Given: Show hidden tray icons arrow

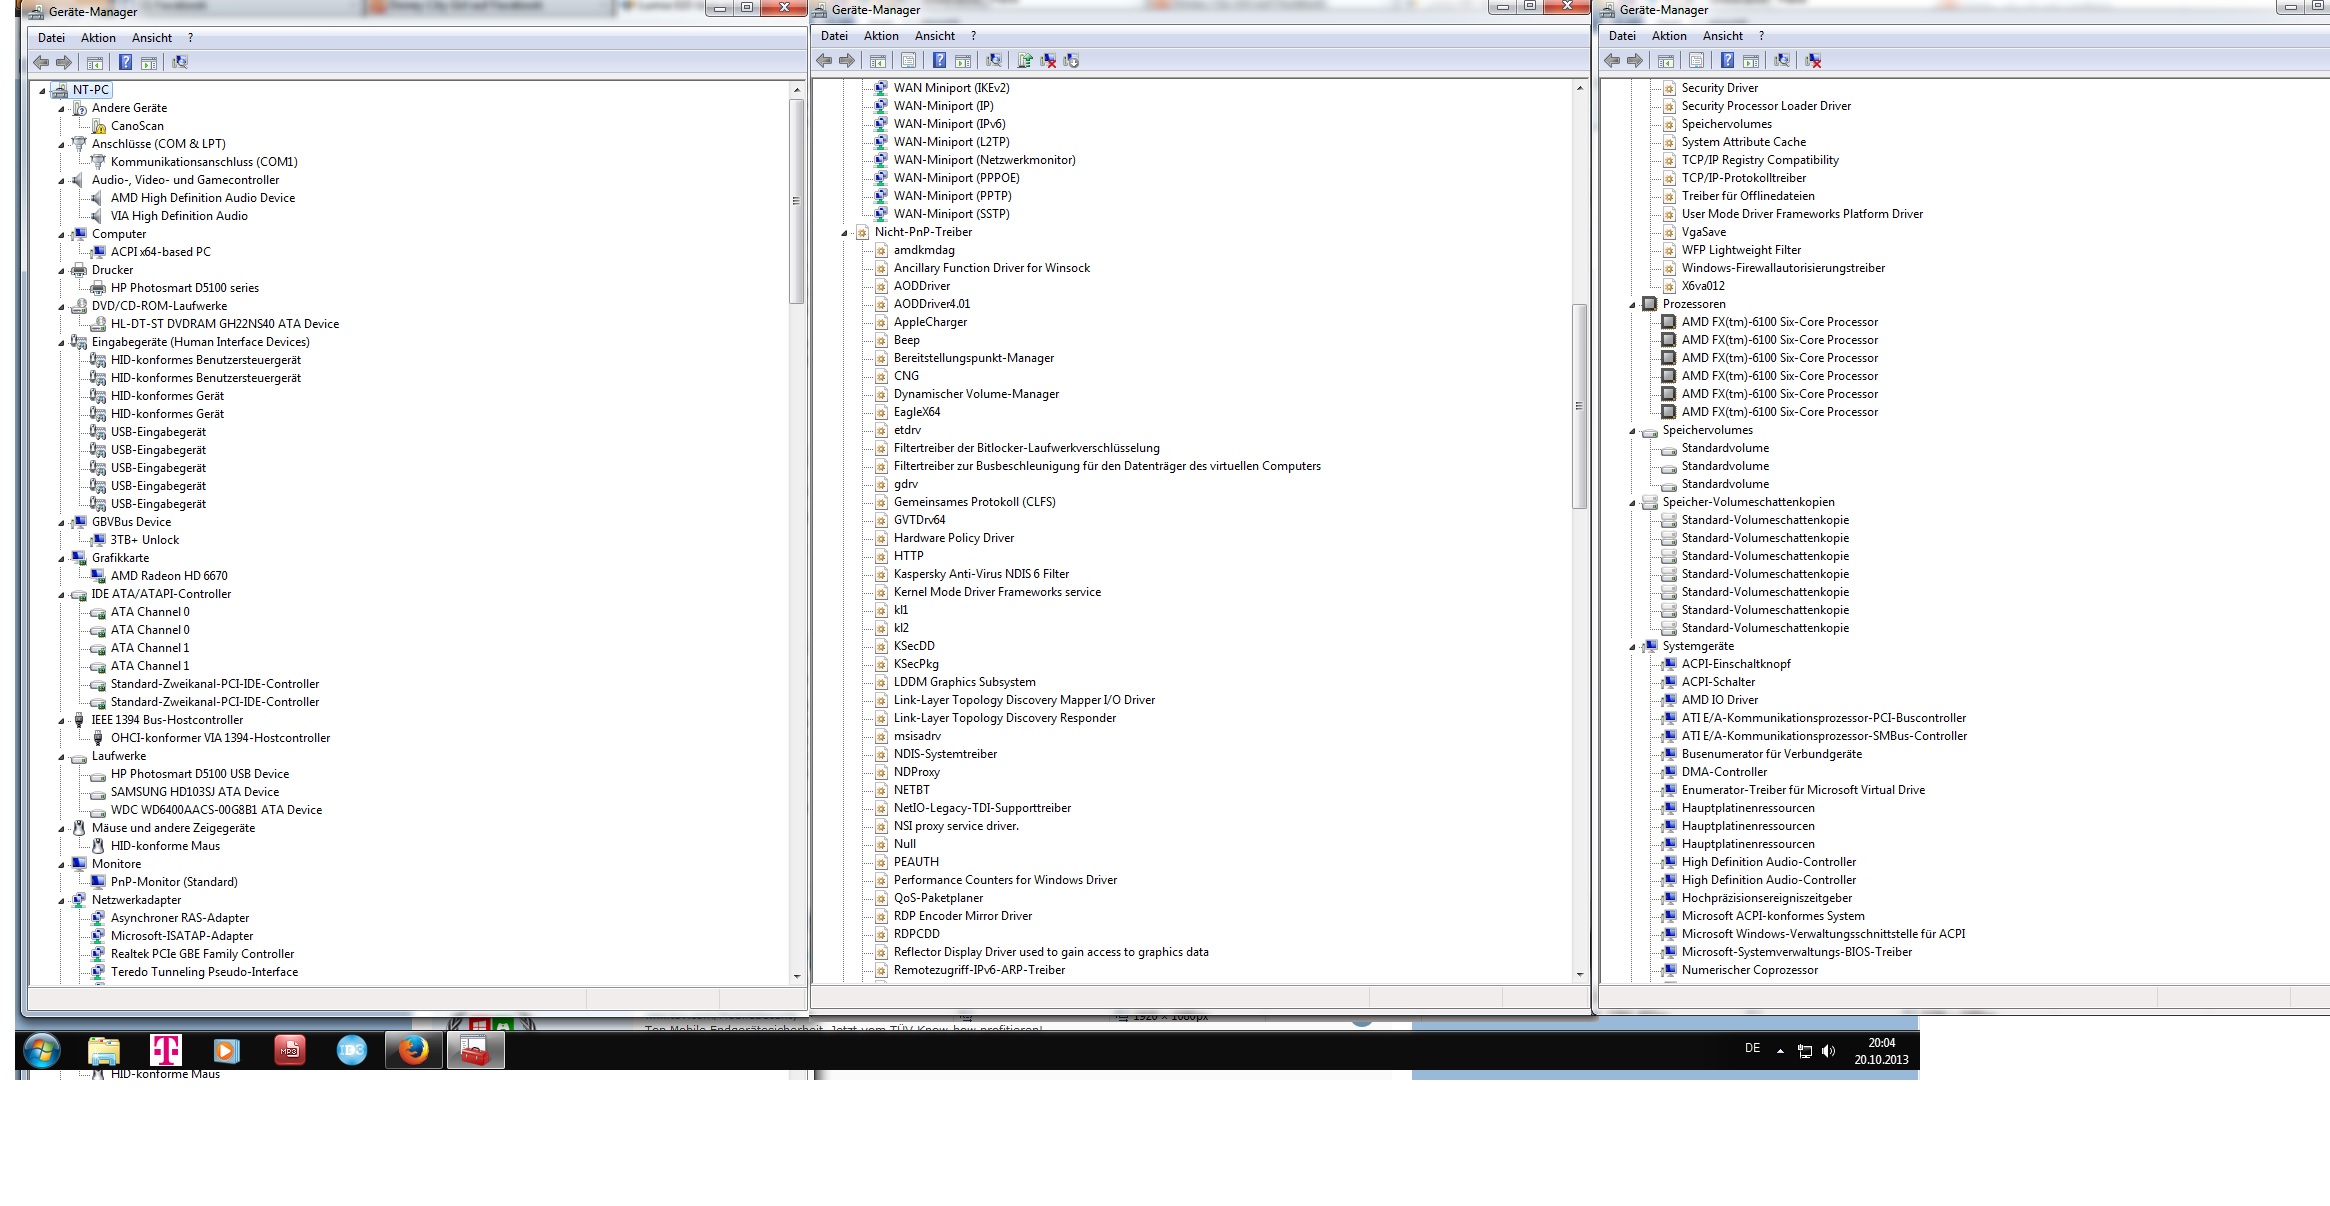Looking at the screenshot, I should point(1780,1050).
